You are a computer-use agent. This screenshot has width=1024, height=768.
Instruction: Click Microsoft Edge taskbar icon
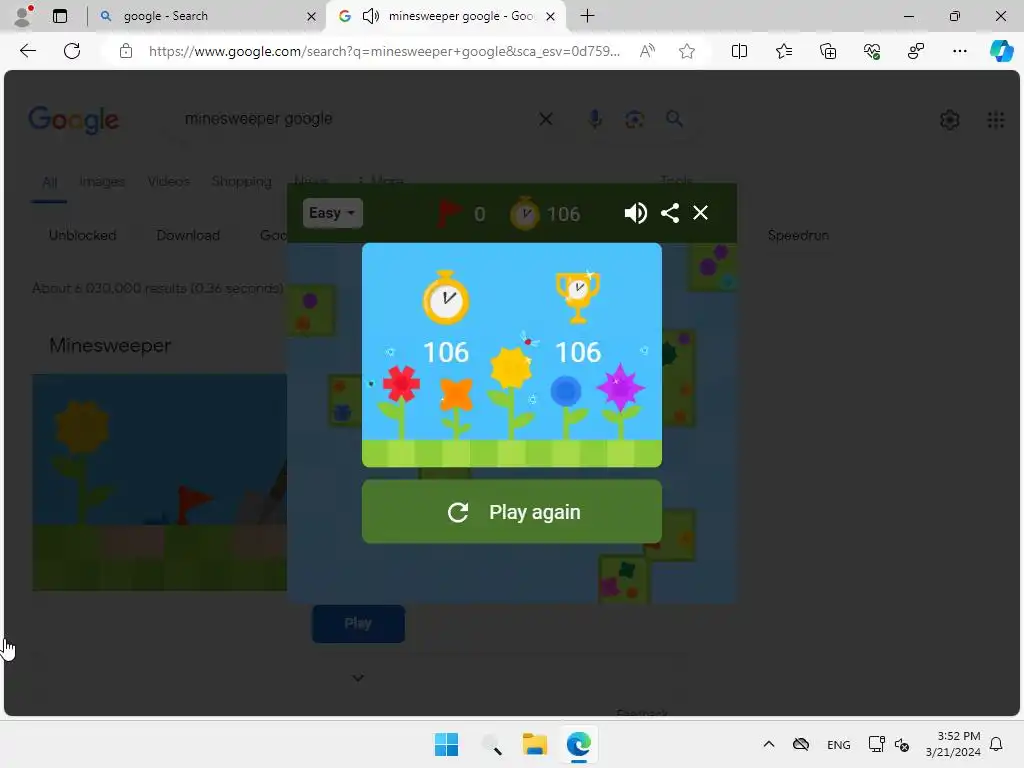[579, 744]
